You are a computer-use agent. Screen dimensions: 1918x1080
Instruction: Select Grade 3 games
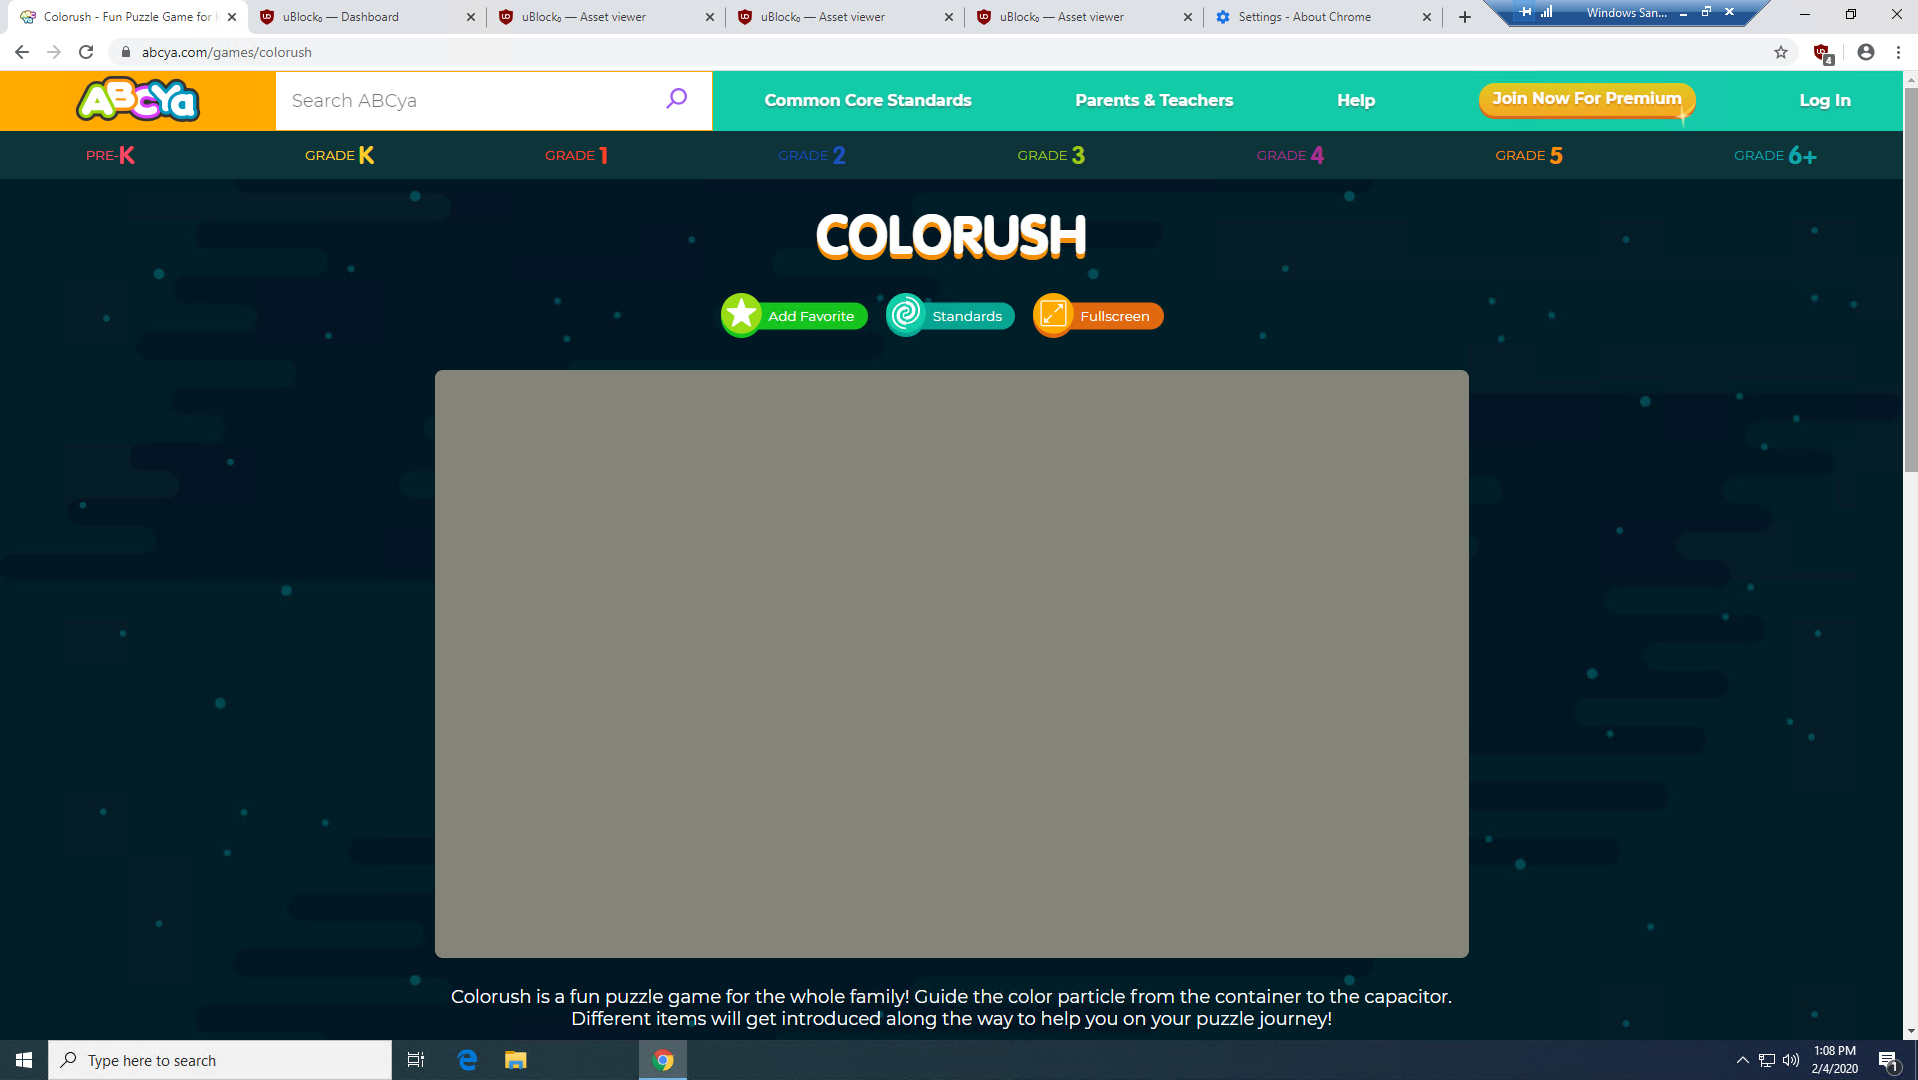click(1051, 155)
